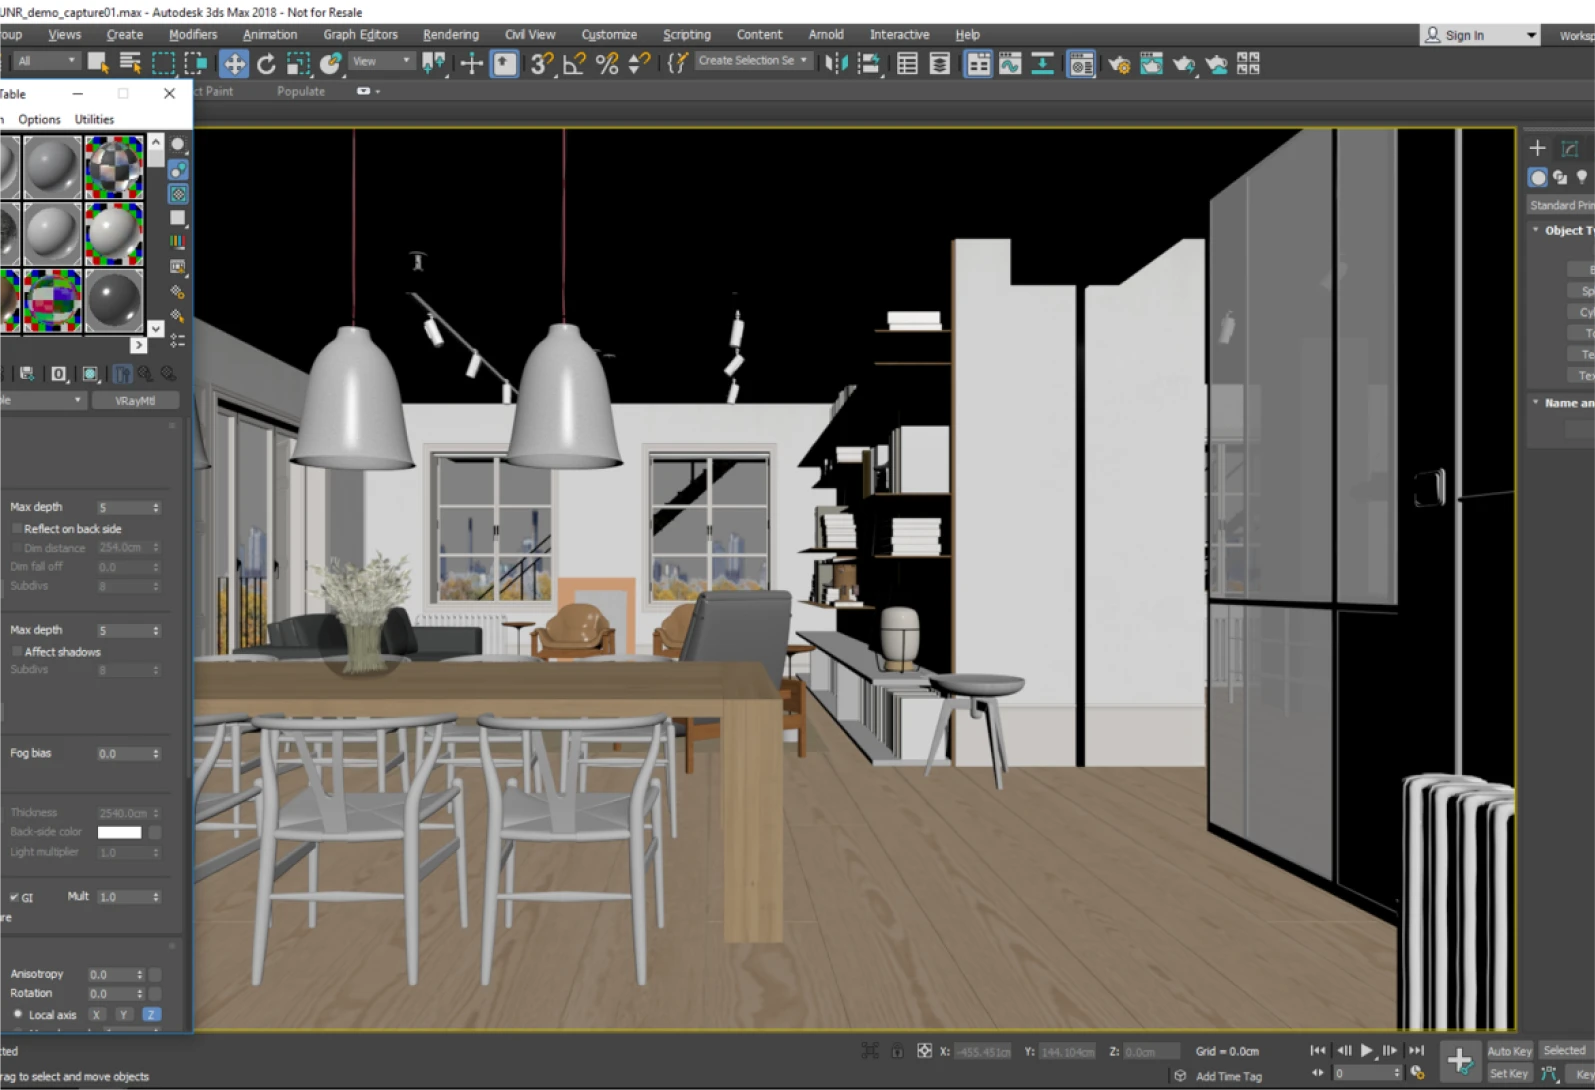Viewport: 1595px width, 1090px height.
Task: Click the Align tool icon
Action: [869, 64]
